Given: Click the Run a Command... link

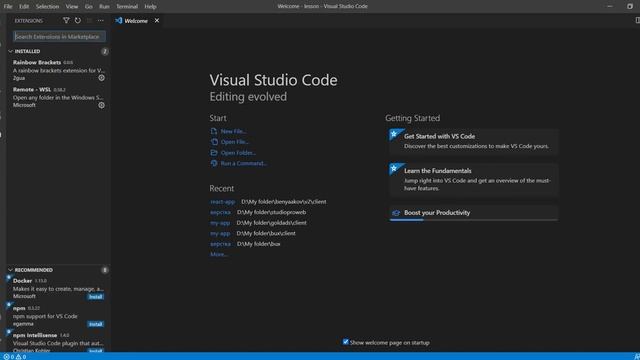Looking at the screenshot, I should (244, 163).
